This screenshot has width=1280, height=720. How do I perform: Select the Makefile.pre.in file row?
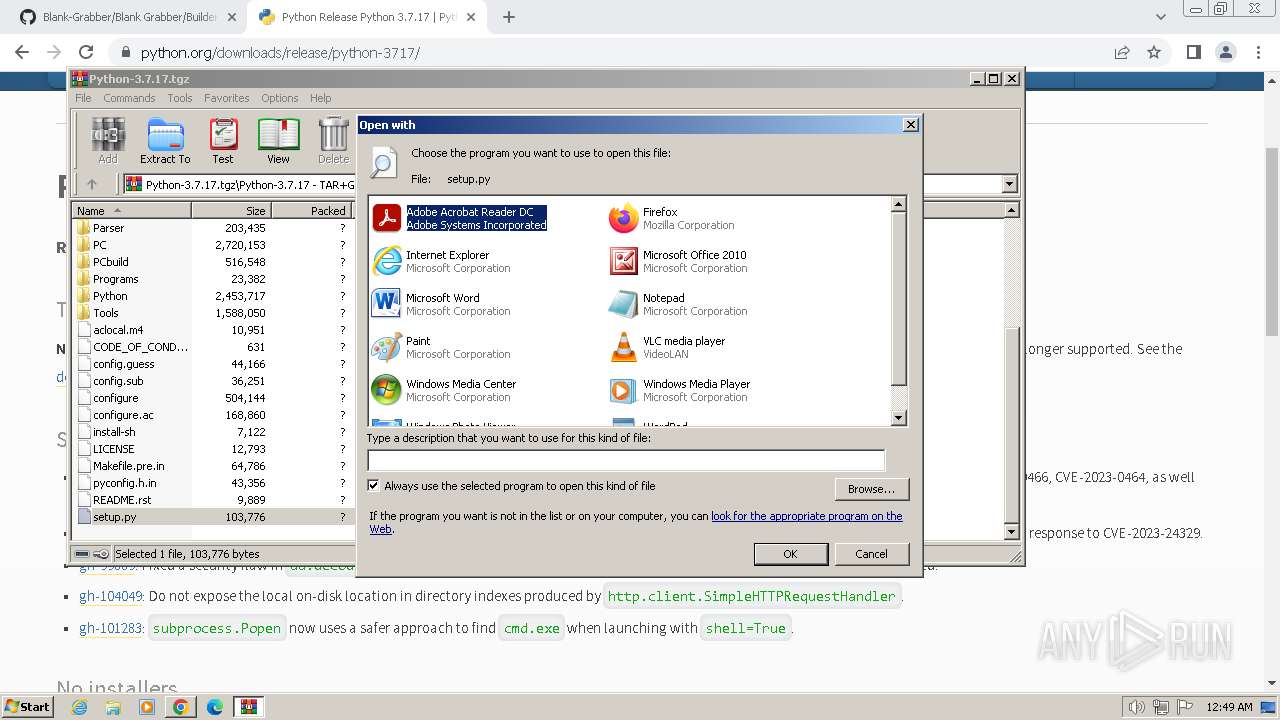(x=211, y=466)
